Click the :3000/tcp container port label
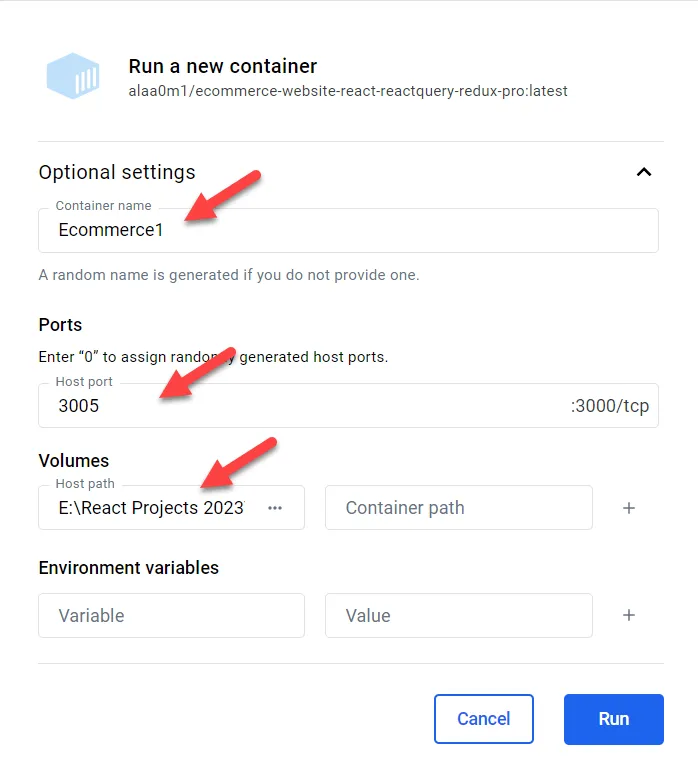Image resolution: width=698 pixels, height=784 pixels. click(x=611, y=406)
